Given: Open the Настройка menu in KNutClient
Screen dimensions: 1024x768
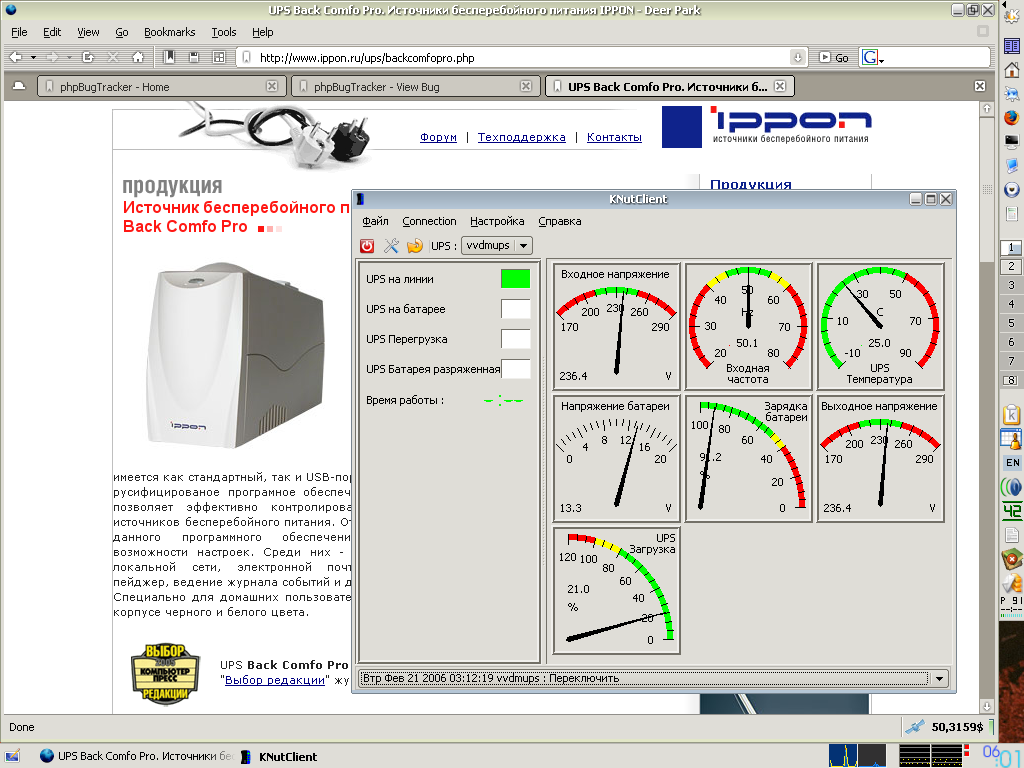Looking at the screenshot, I should click(497, 221).
